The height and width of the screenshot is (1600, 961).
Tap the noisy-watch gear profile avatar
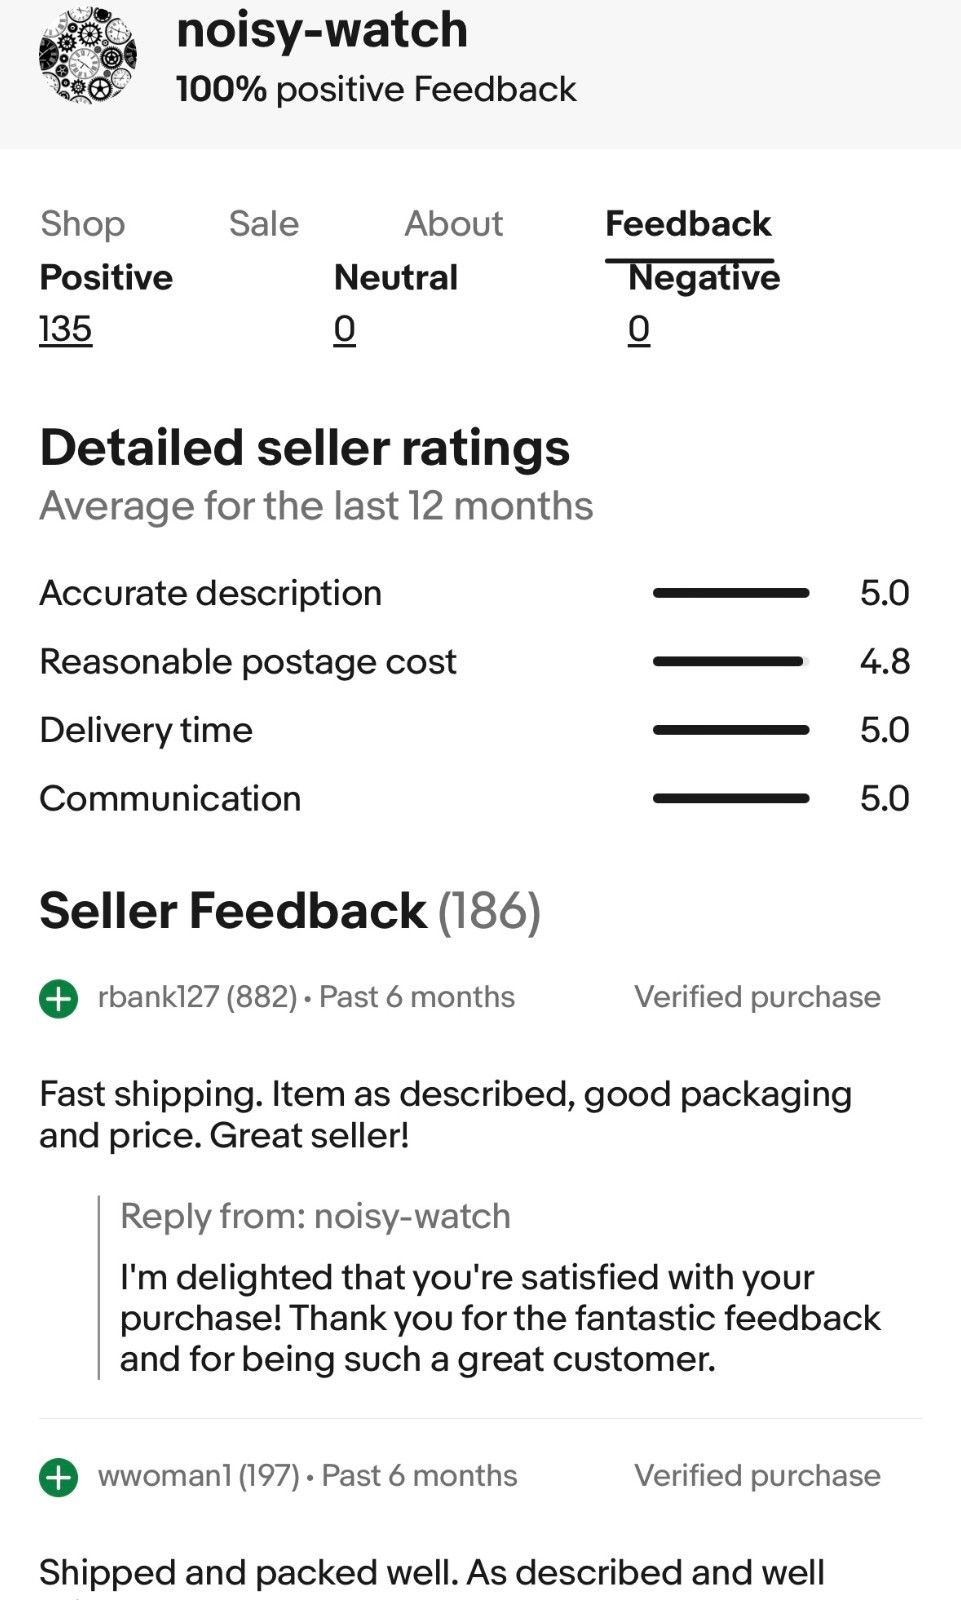pyautogui.click(x=88, y=55)
